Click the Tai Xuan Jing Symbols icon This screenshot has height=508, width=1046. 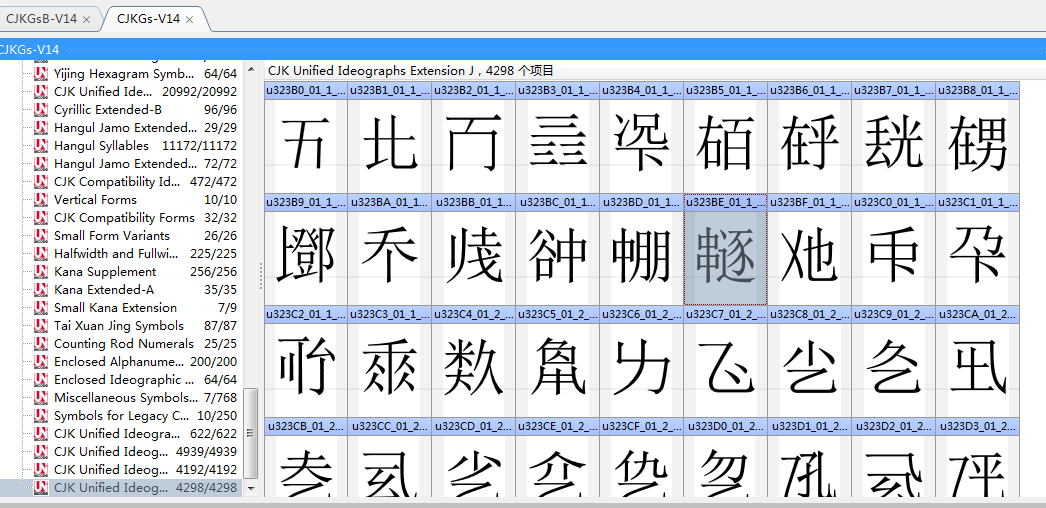coord(41,326)
